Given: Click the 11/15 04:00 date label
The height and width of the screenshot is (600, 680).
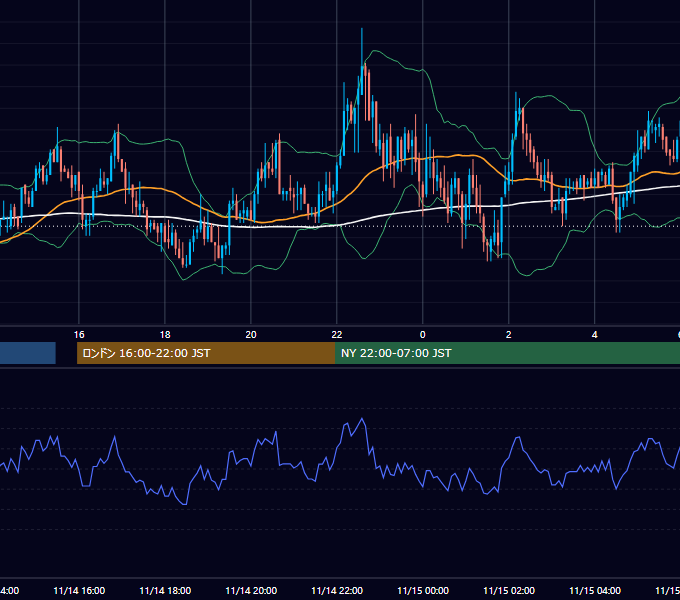Looking at the screenshot, I should pos(595,590).
